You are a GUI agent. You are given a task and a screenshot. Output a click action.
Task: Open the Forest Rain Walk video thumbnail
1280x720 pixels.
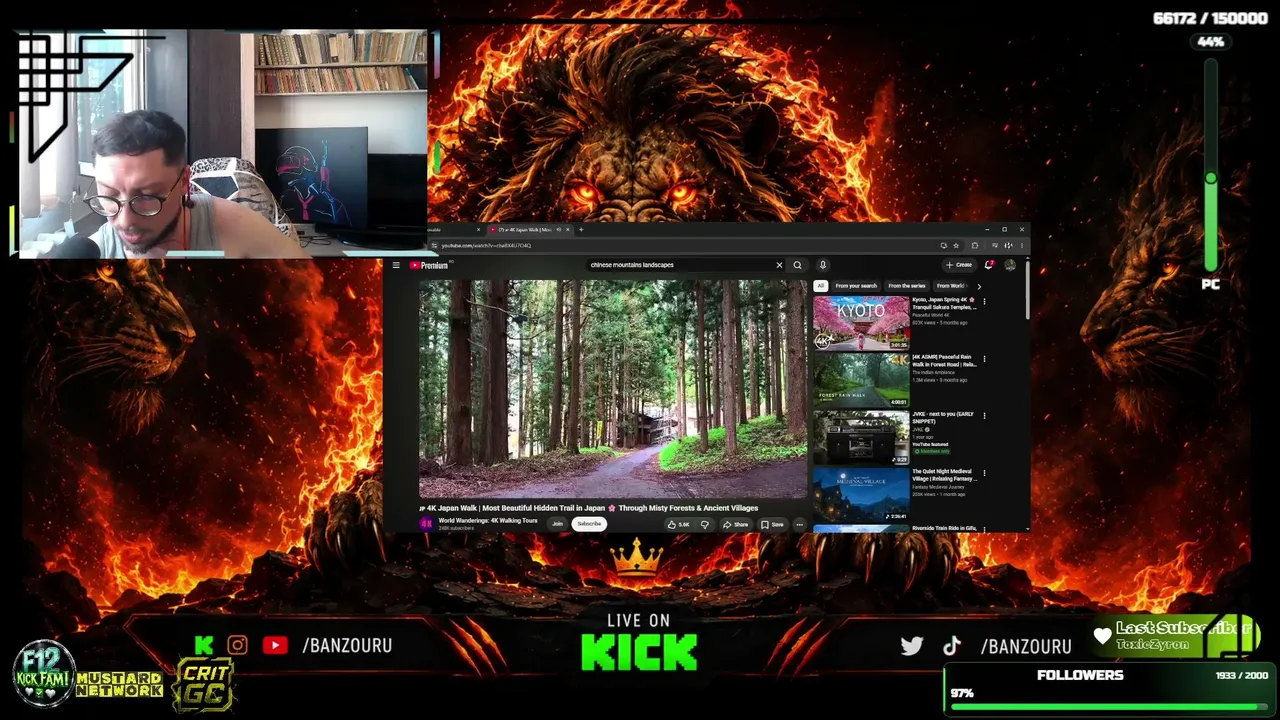[x=861, y=380]
